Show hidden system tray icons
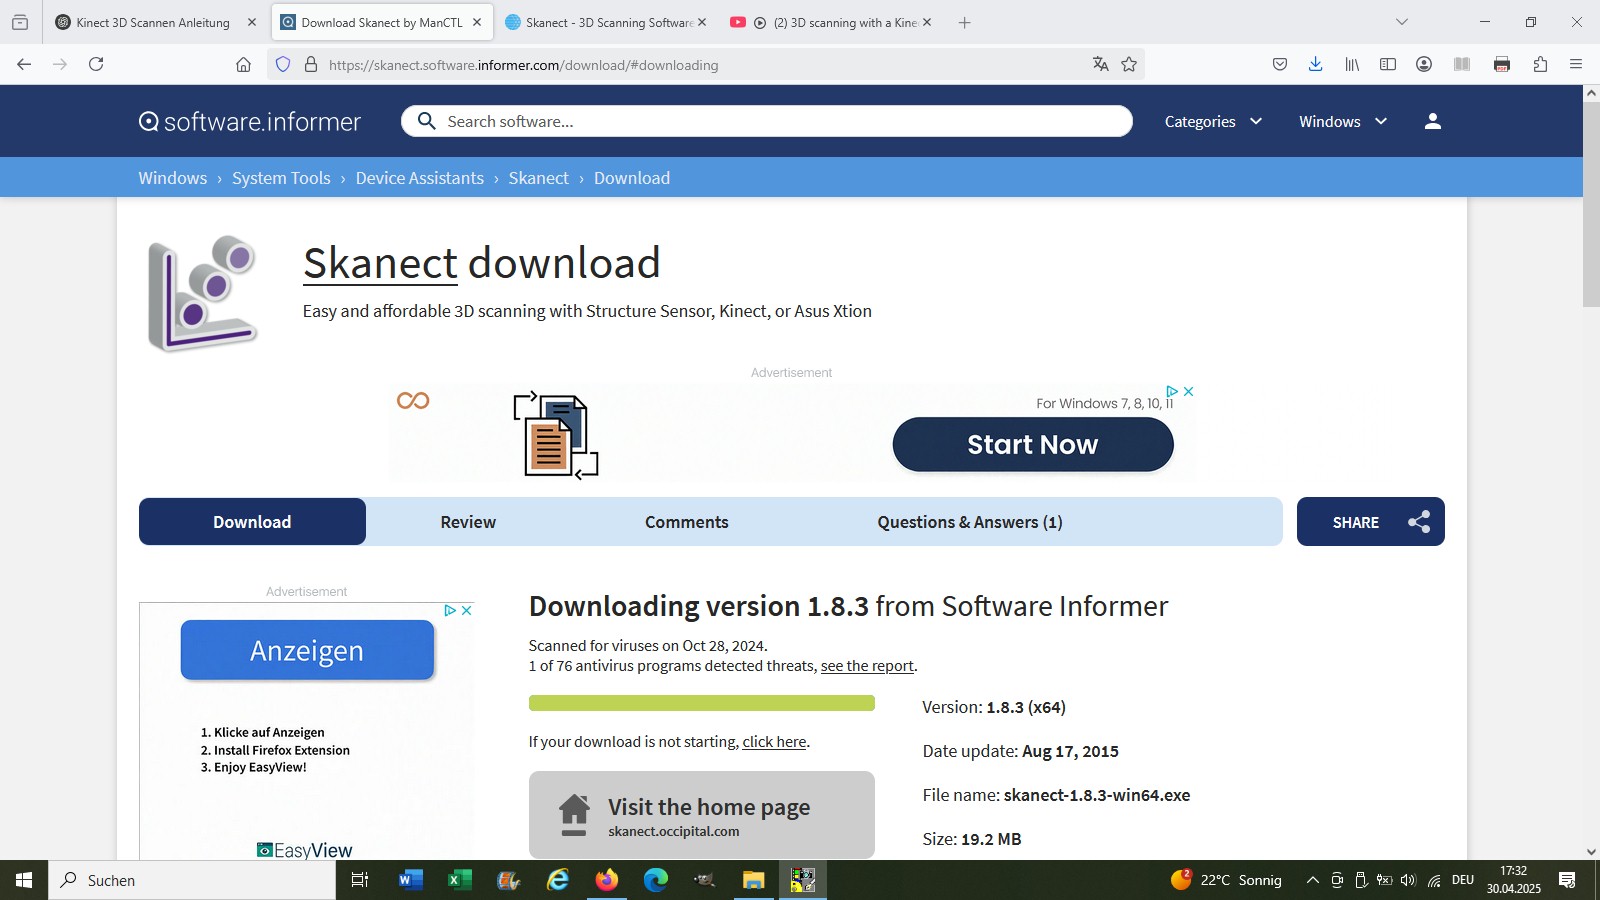 click(x=1312, y=880)
